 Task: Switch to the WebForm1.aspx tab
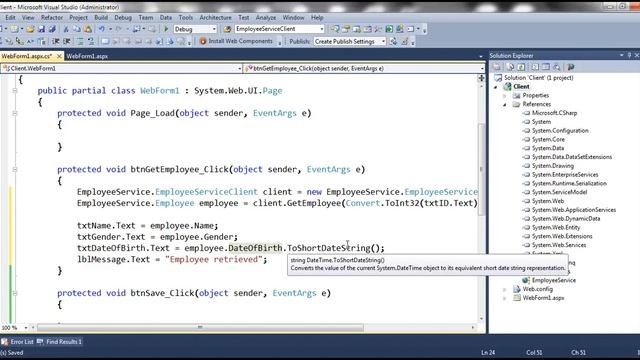coord(87,56)
